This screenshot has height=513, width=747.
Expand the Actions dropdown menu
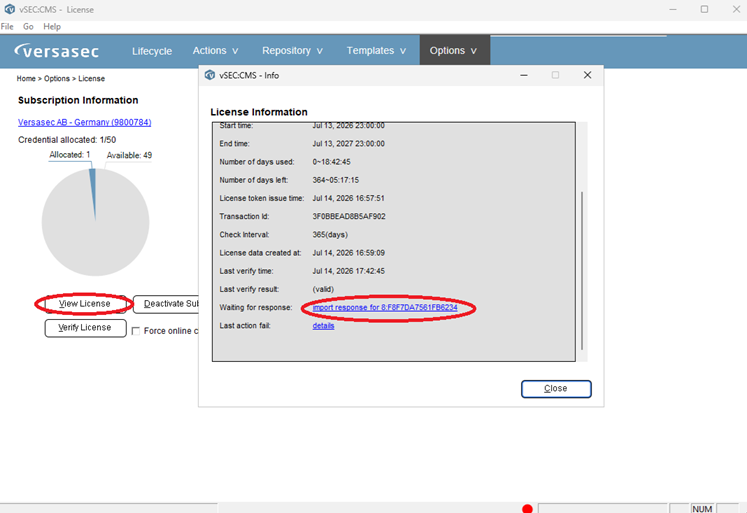(215, 50)
